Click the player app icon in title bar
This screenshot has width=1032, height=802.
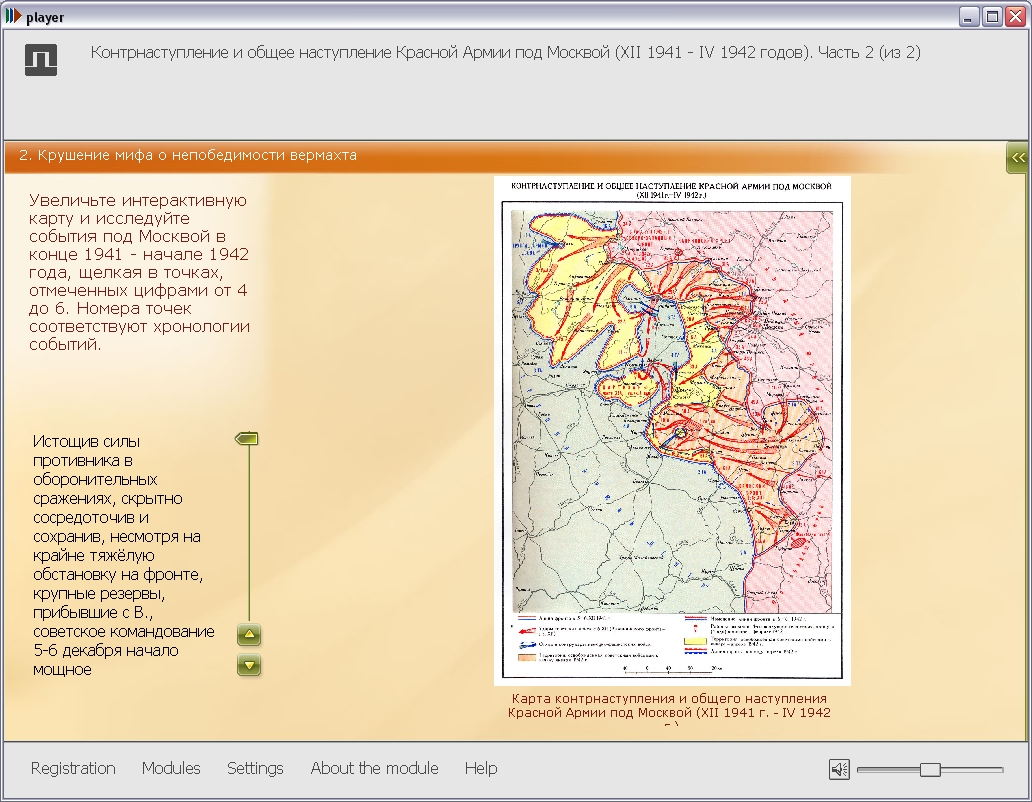[13, 16]
